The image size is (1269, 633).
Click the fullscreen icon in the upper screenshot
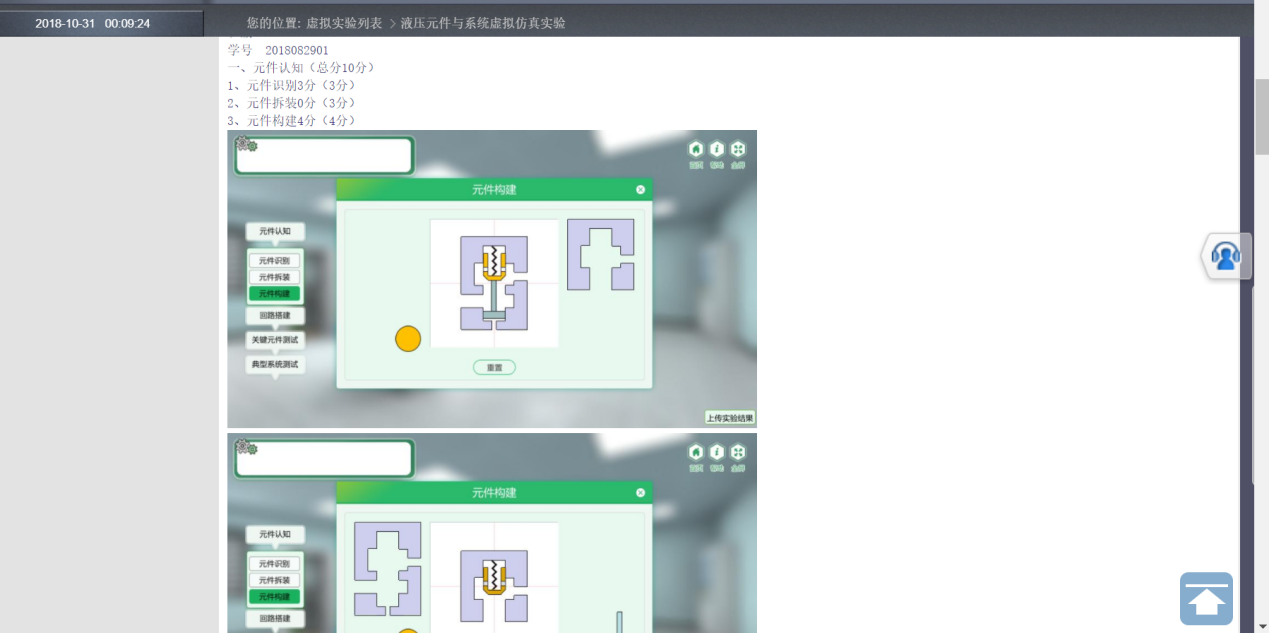tap(738, 149)
